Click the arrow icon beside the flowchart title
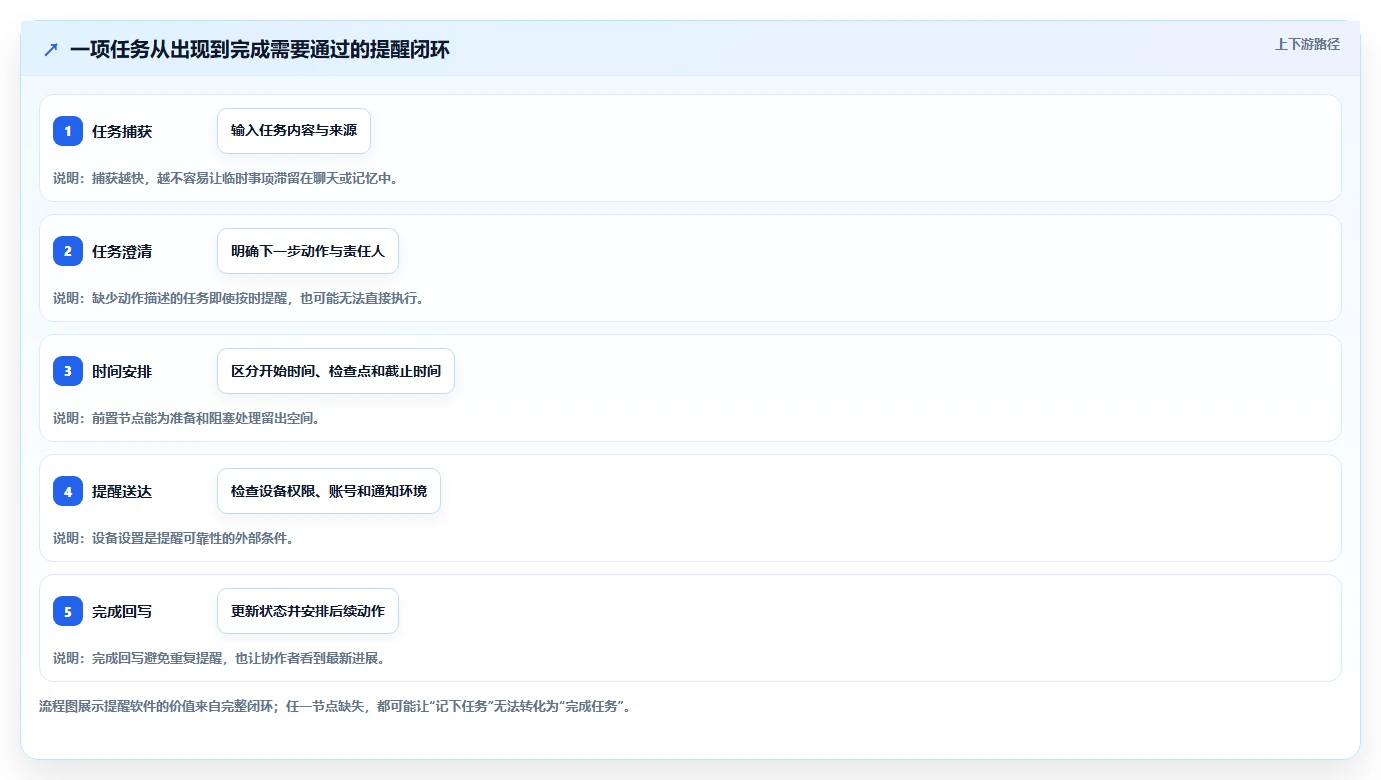 [x=51, y=49]
